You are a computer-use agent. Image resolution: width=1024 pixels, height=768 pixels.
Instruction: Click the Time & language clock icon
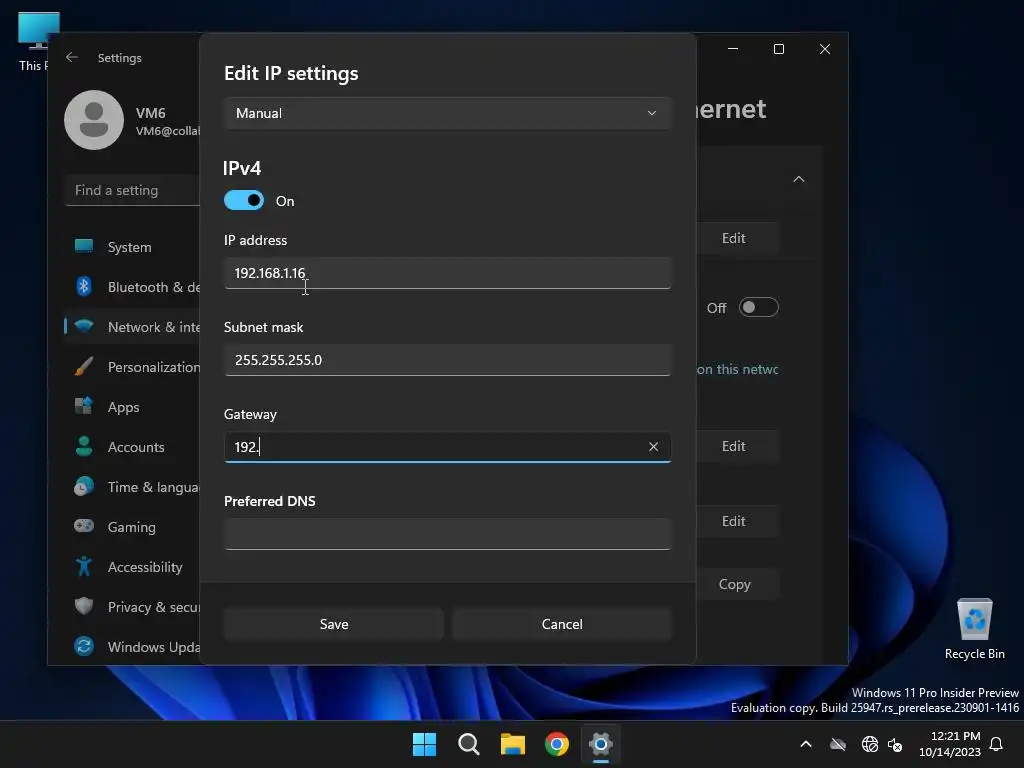pyautogui.click(x=84, y=486)
